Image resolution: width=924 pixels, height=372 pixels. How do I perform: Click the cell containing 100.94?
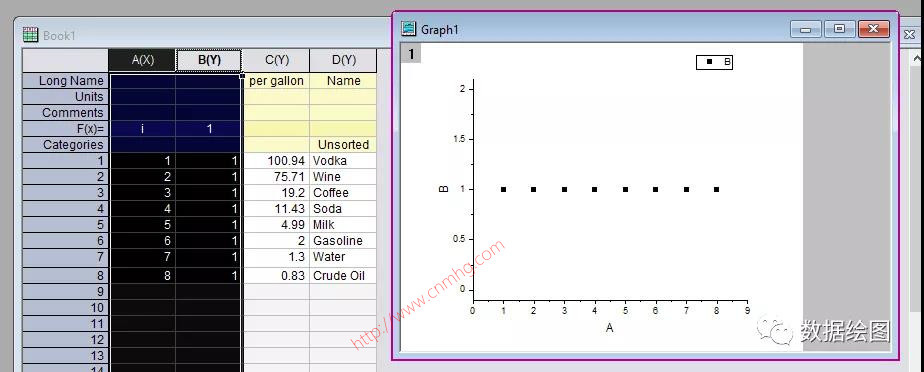(x=276, y=160)
